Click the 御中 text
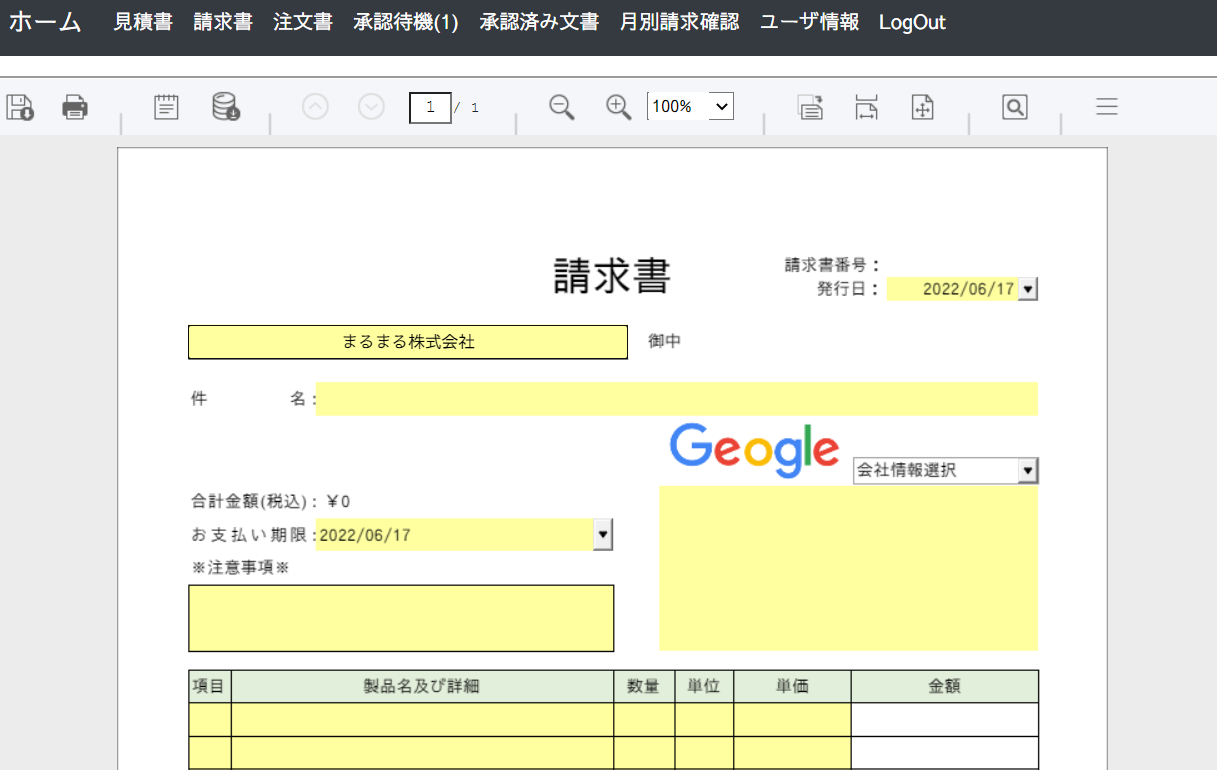1217x770 pixels. [664, 341]
